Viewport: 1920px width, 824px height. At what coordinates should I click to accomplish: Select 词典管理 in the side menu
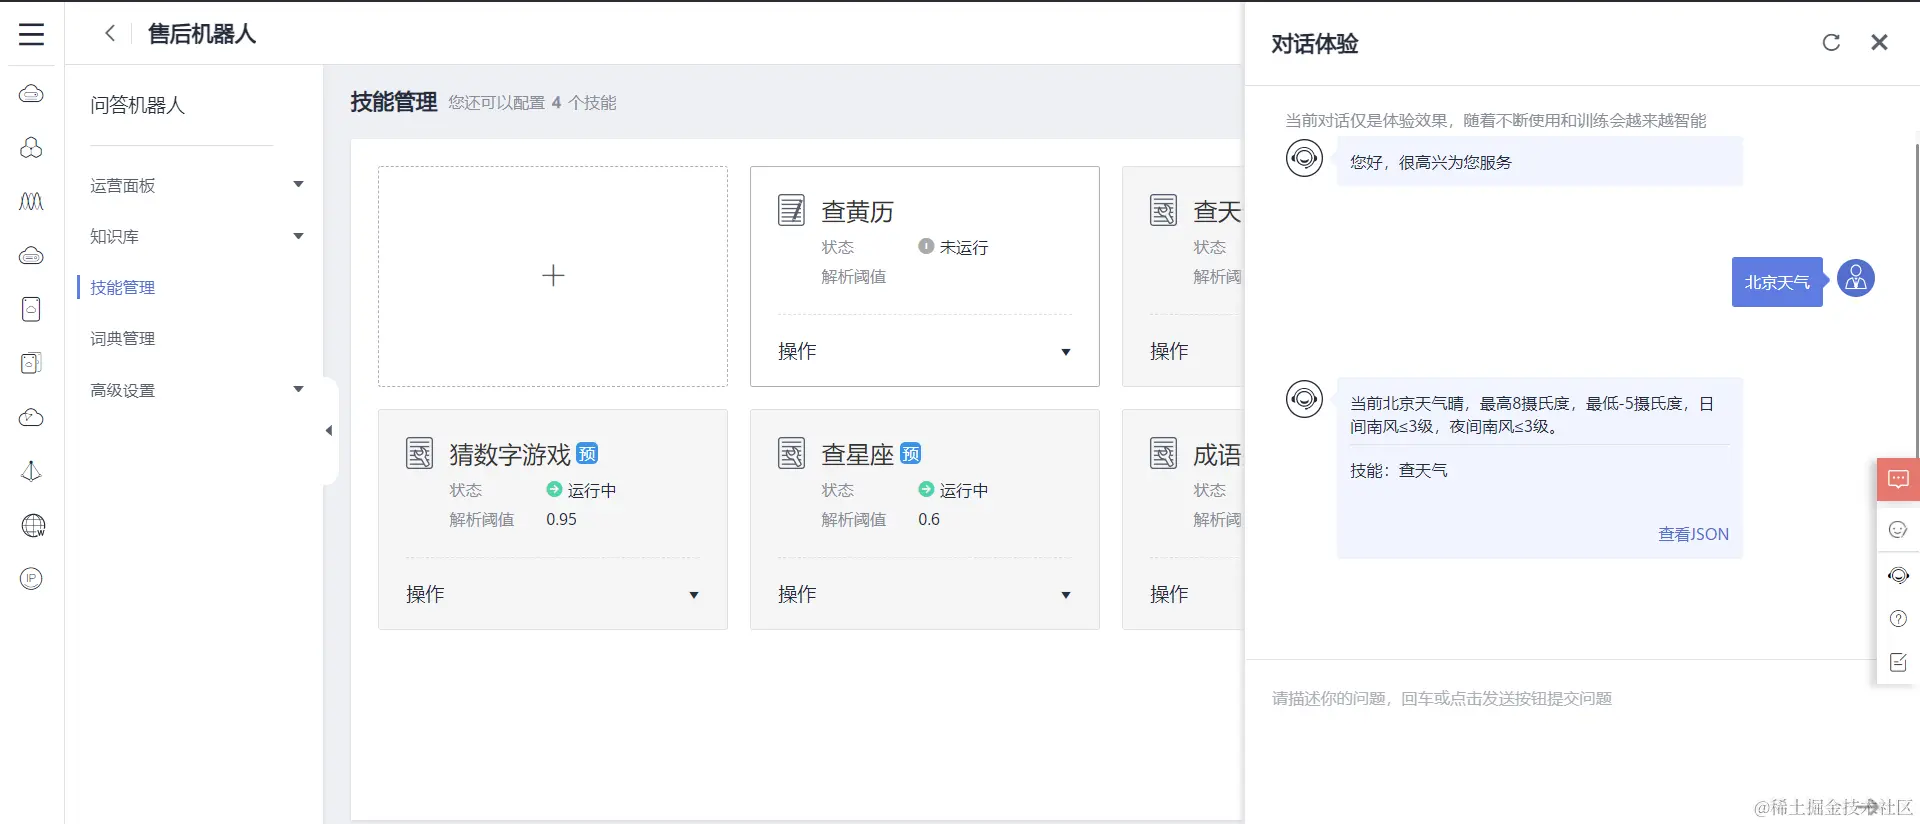tap(123, 338)
